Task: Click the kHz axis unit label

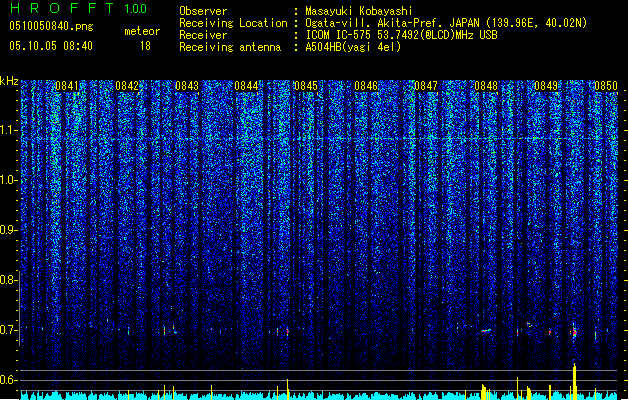Action: pyautogui.click(x=9, y=81)
